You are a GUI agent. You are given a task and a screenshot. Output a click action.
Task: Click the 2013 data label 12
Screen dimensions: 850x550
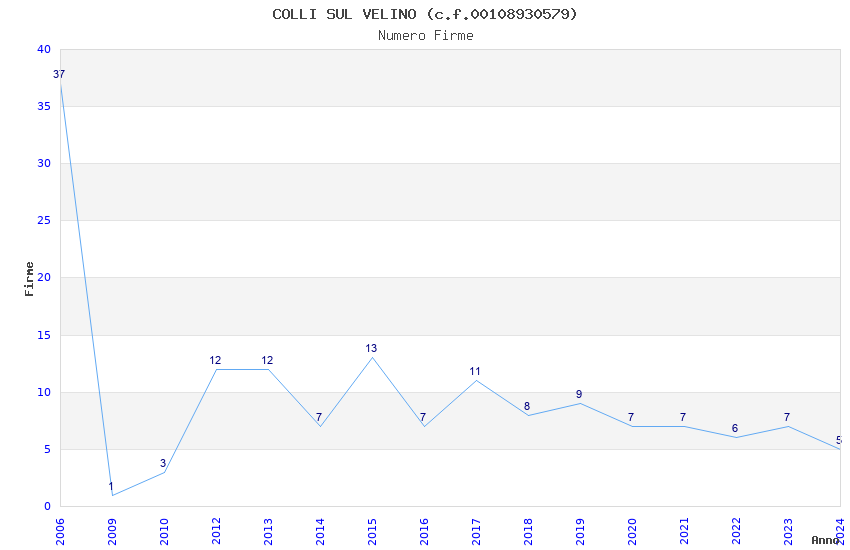(x=267, y=360)
